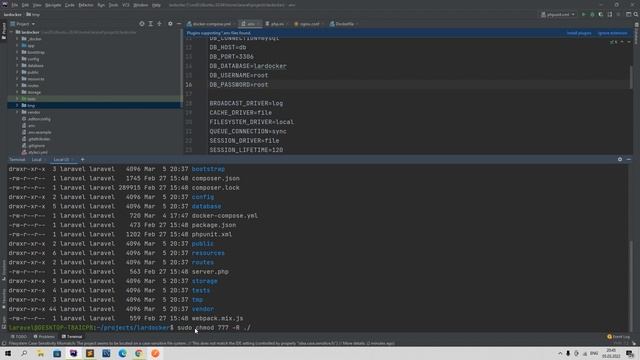Open Windows taskbar search

[x=24, y=353]
